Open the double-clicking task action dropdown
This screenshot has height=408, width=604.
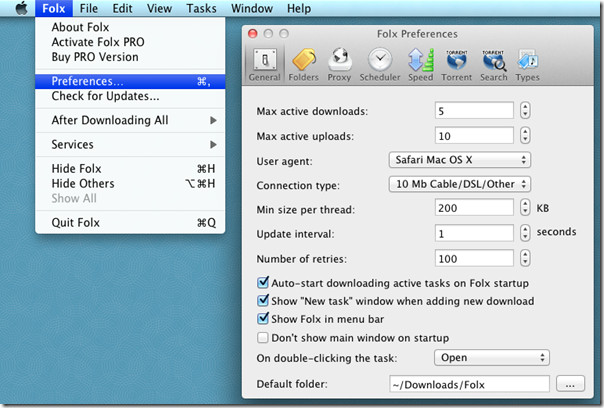(492, 358)
